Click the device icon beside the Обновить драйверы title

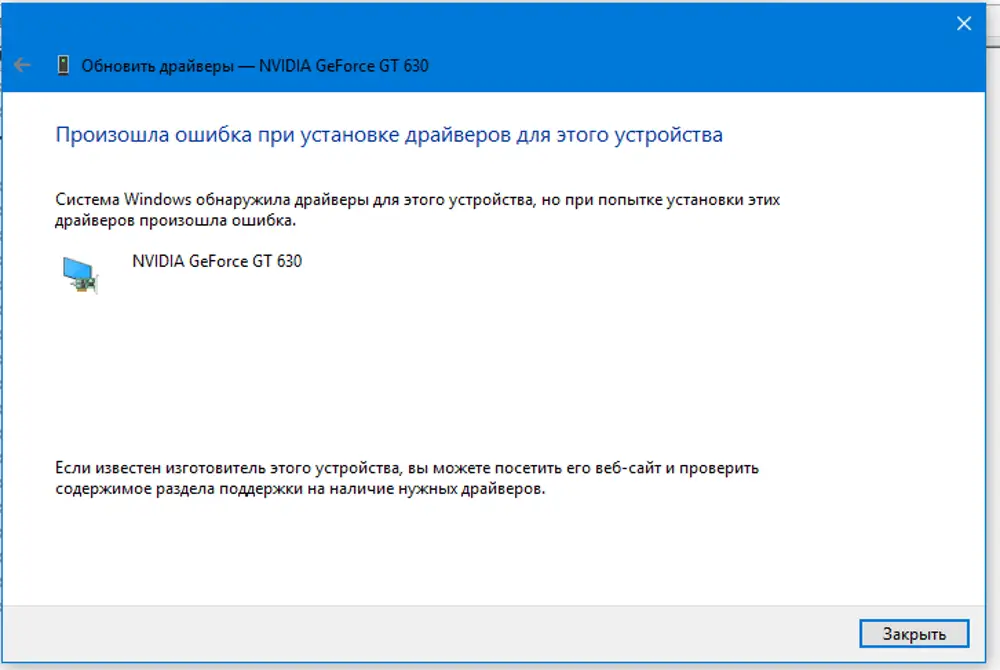coord(63,66)
